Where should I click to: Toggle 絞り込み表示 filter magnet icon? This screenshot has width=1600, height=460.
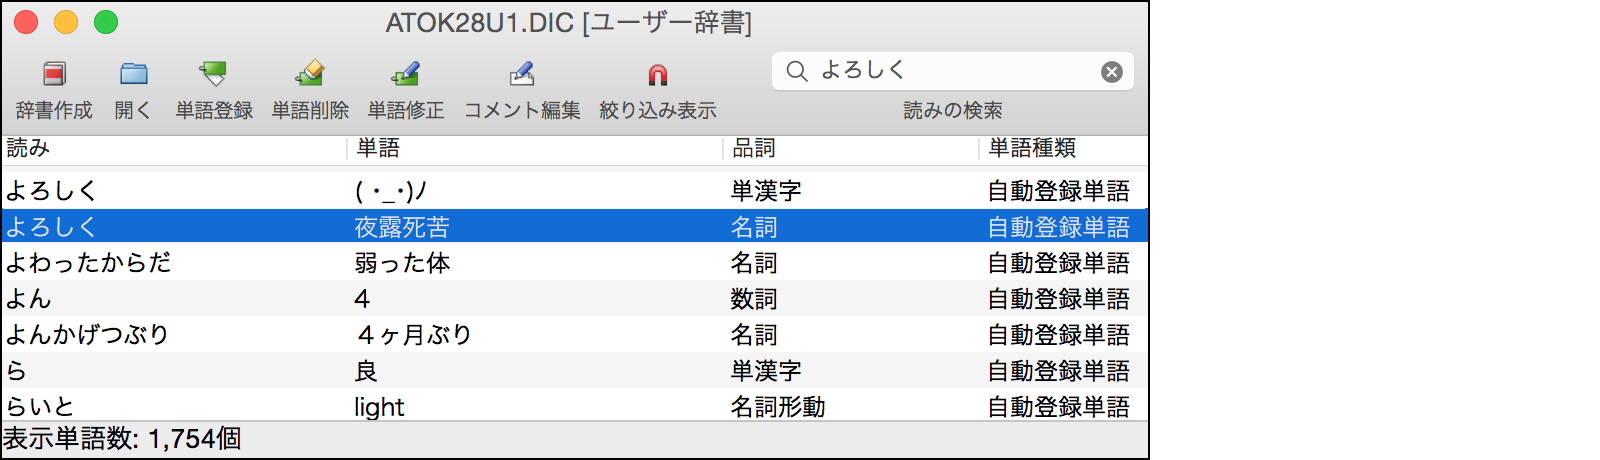coord(657,74)
